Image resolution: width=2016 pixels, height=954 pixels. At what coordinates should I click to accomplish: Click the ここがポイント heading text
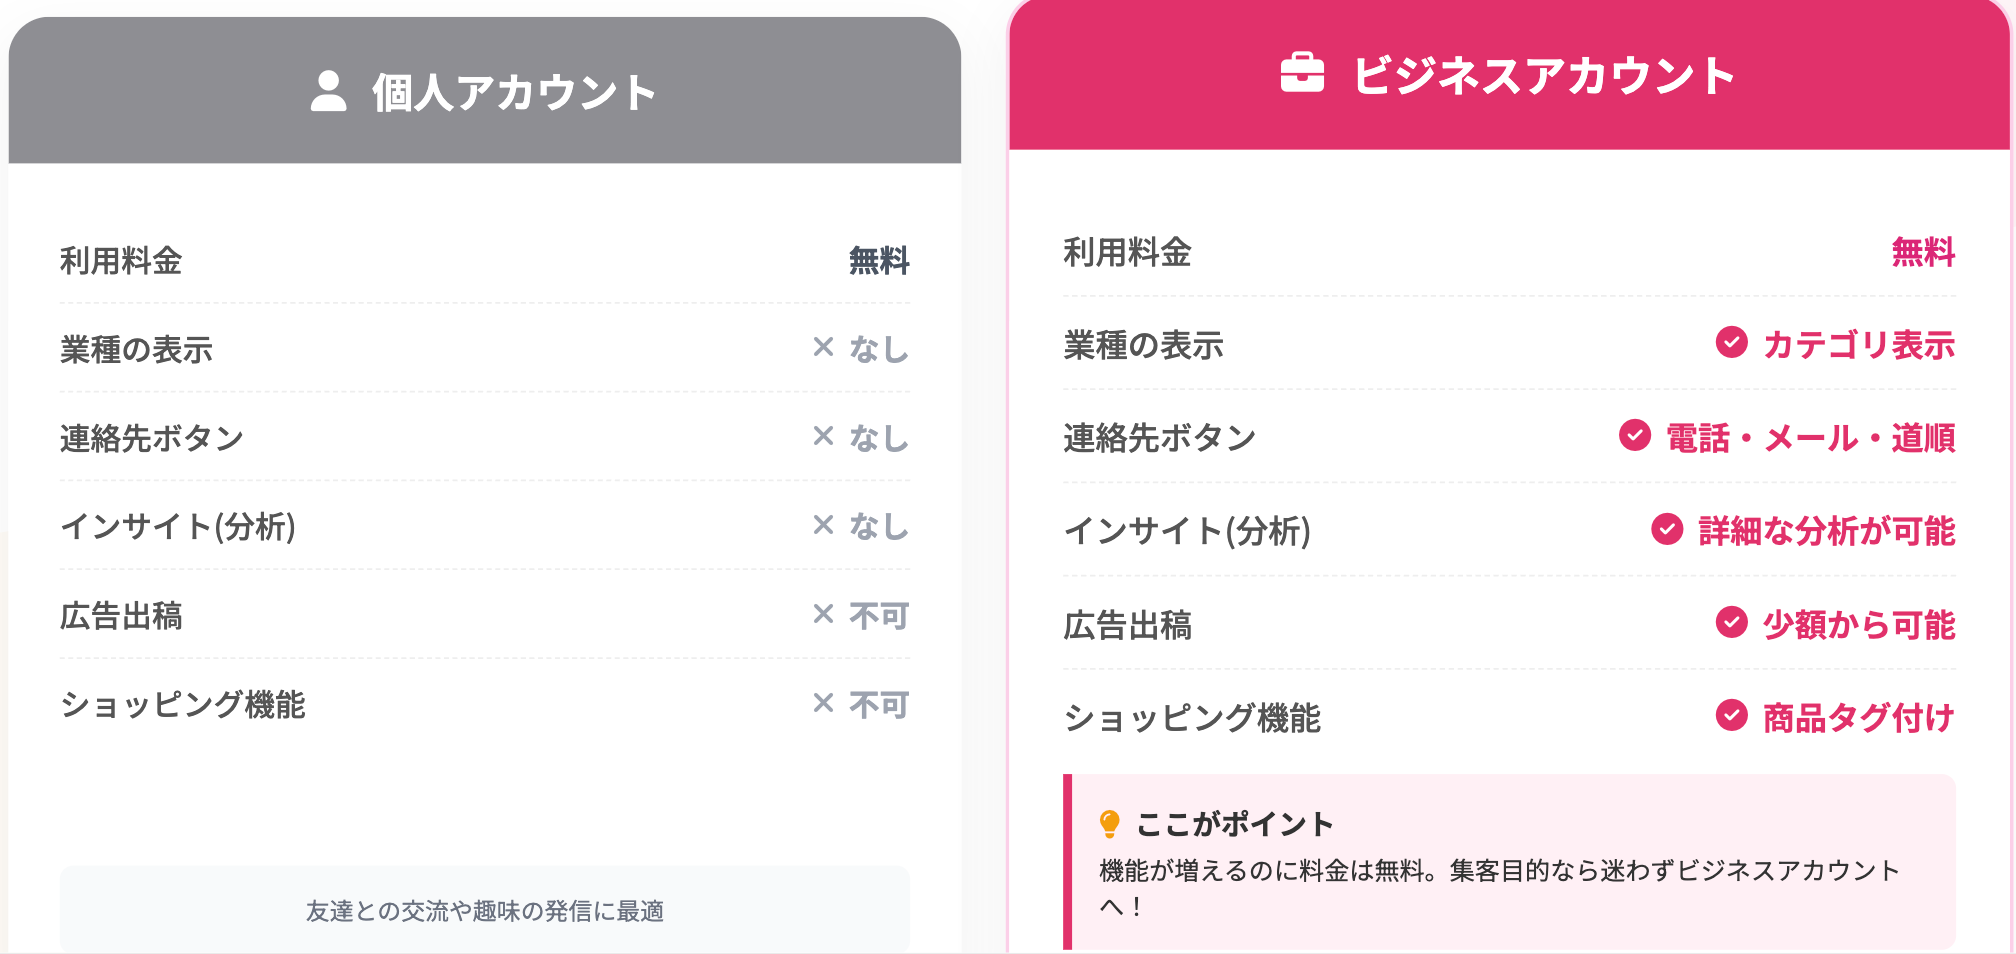click(1235, 824)
